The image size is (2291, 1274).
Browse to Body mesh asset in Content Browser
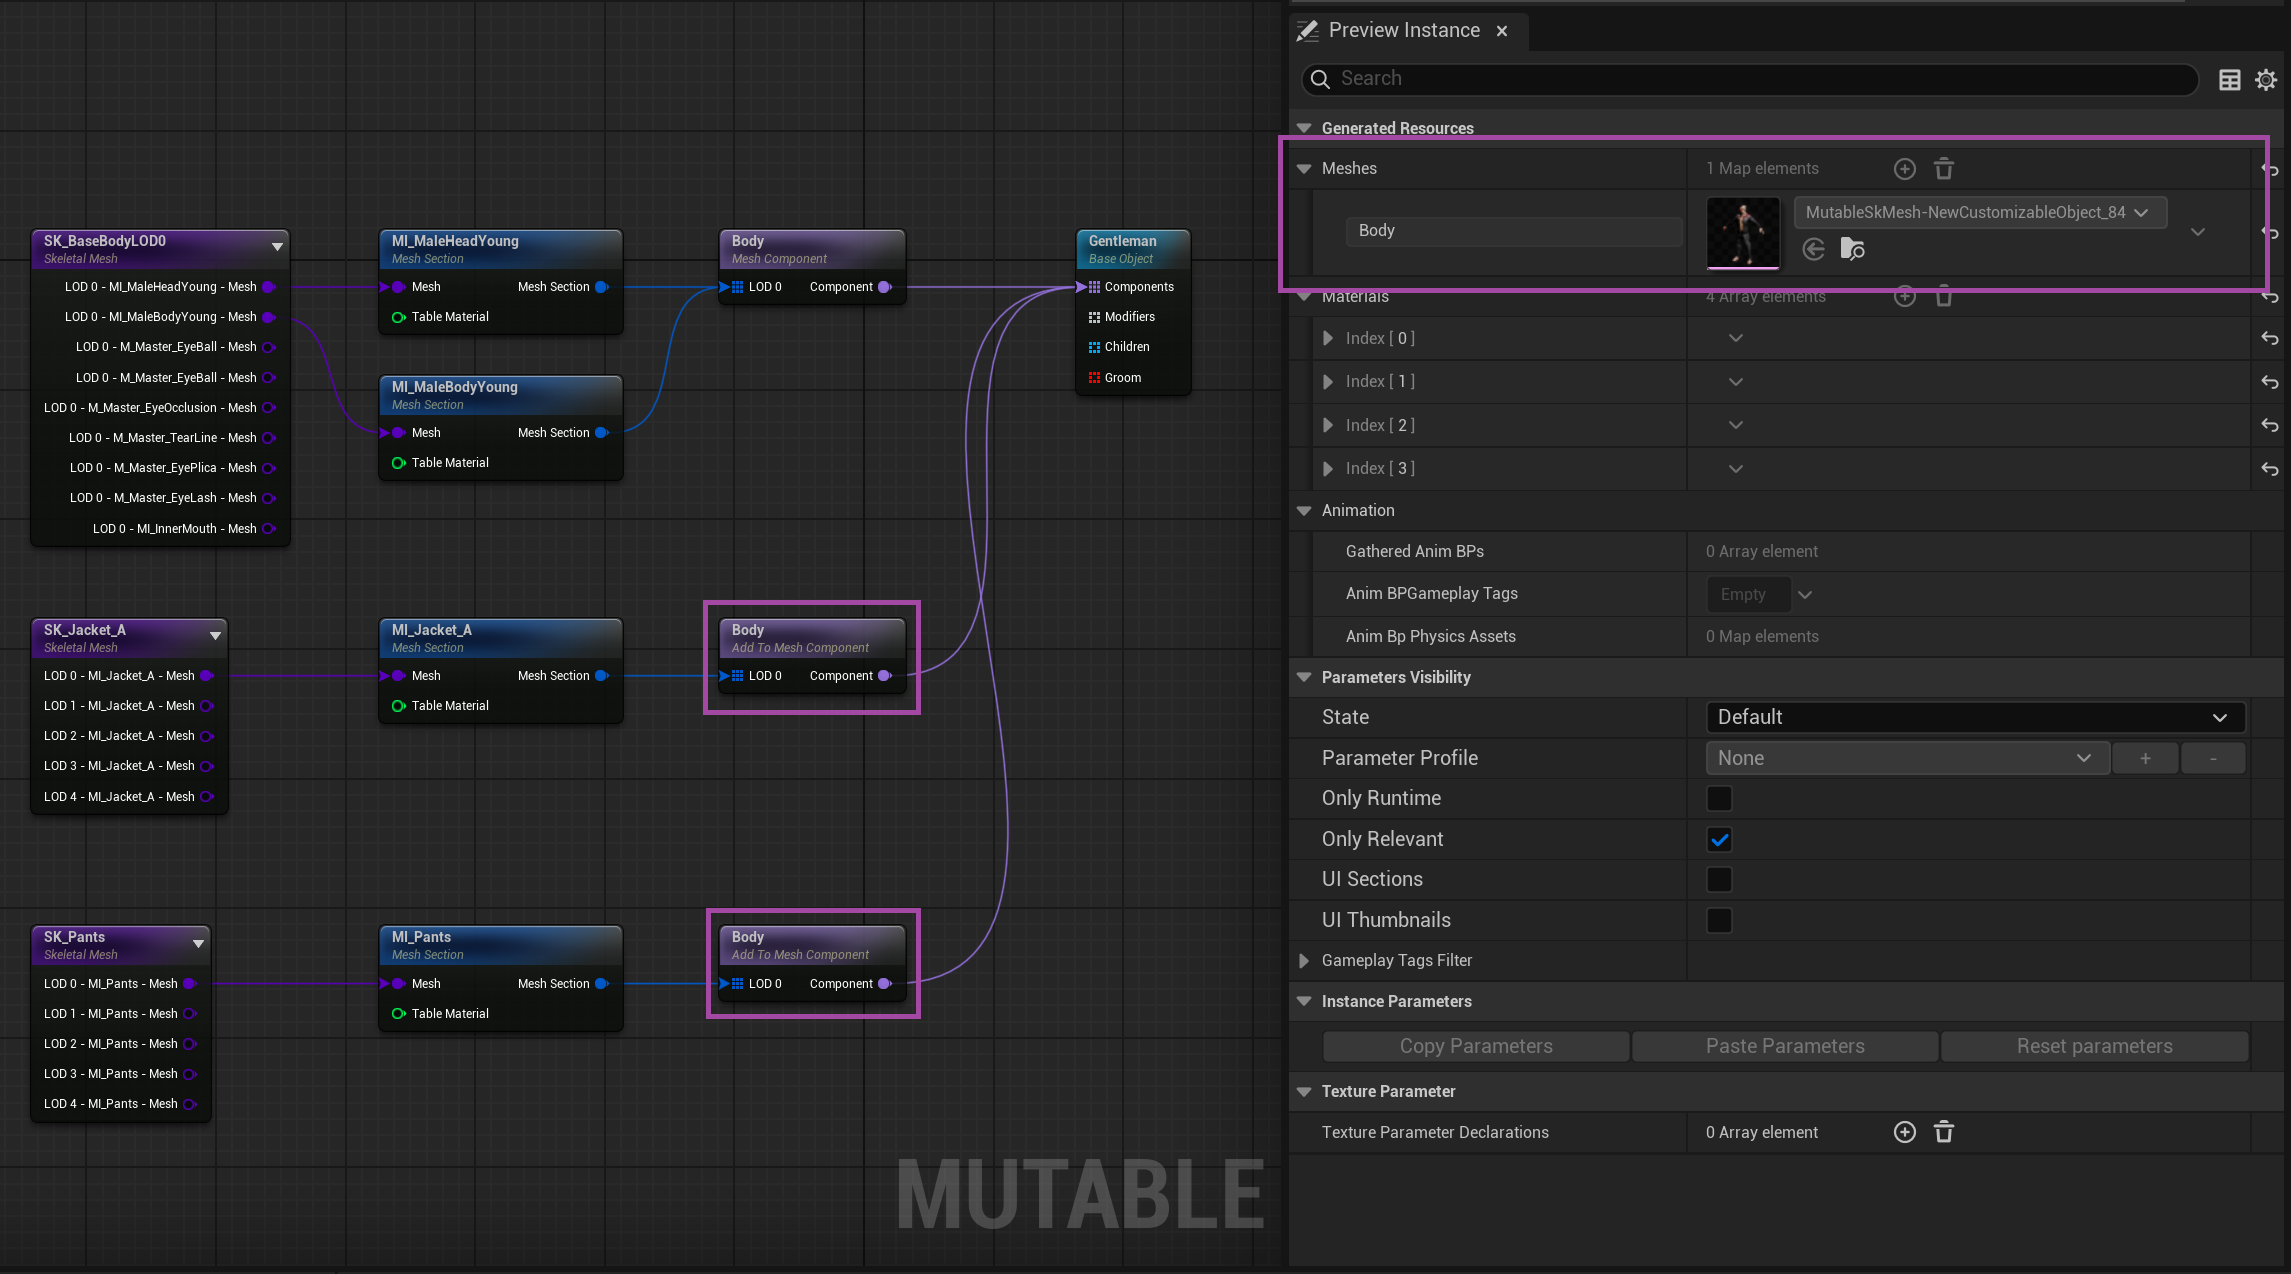point(1852,249)
